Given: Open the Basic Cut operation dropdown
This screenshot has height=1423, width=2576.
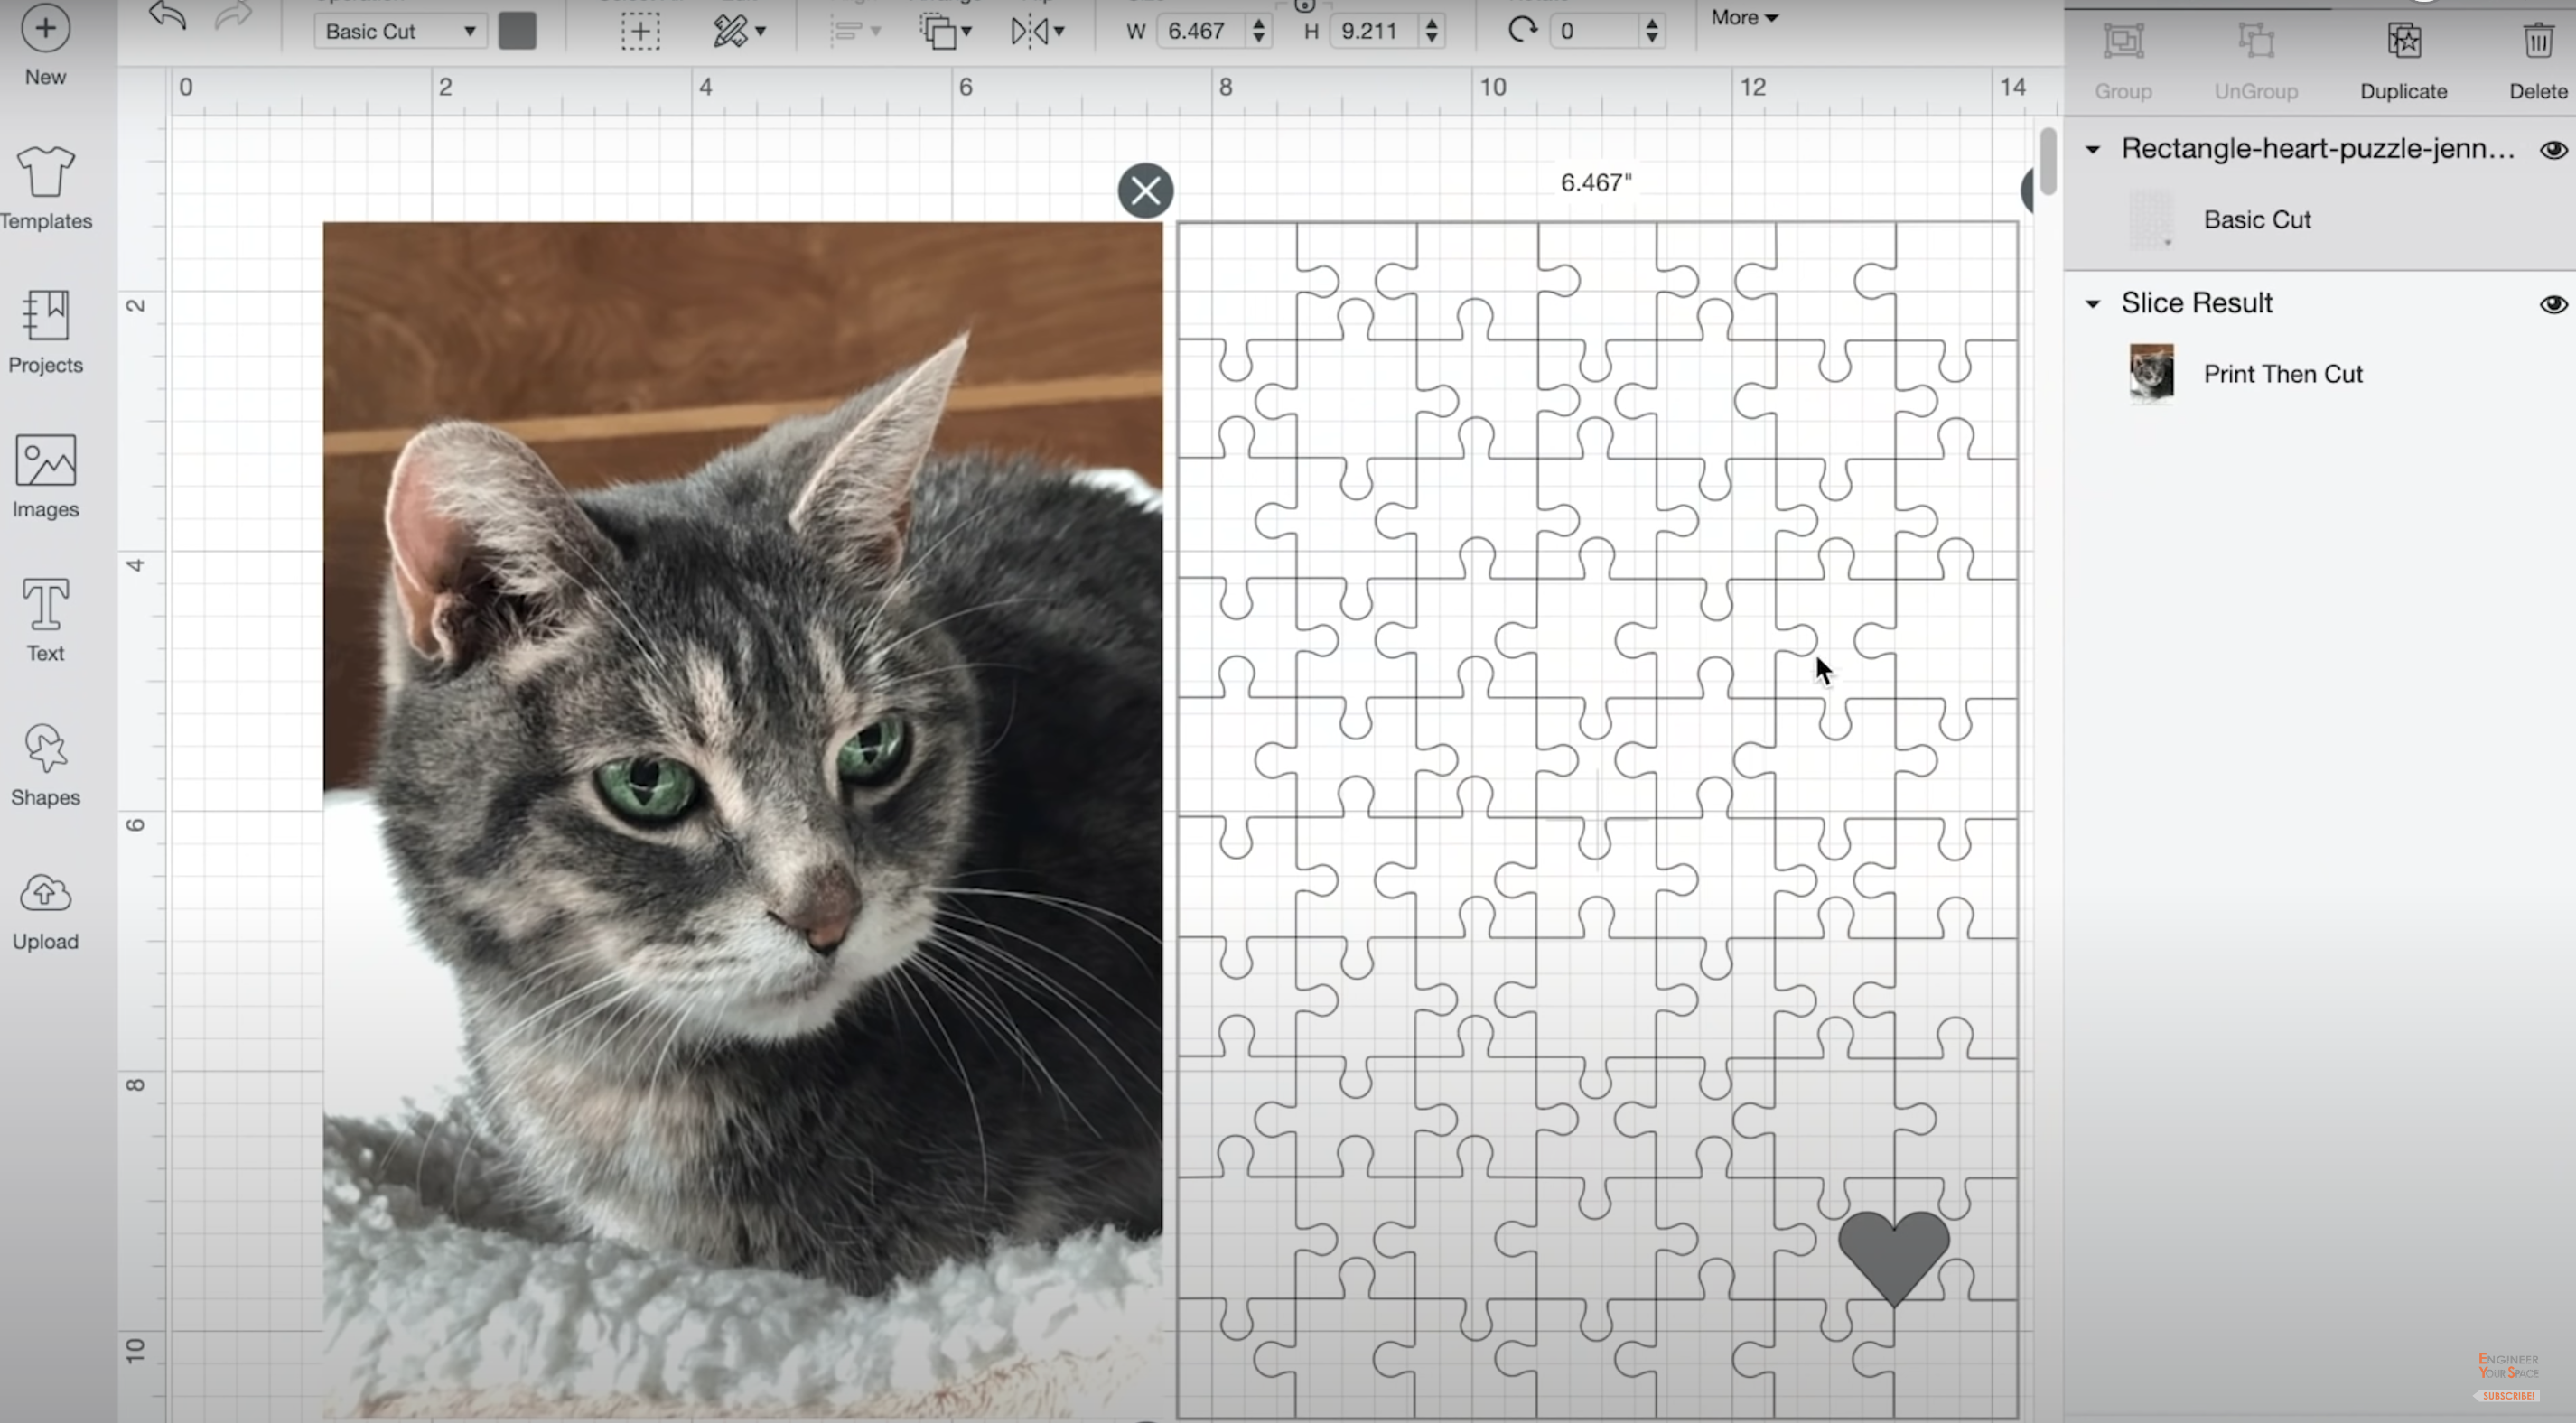Looking at the screenshot, I should 397,30.
